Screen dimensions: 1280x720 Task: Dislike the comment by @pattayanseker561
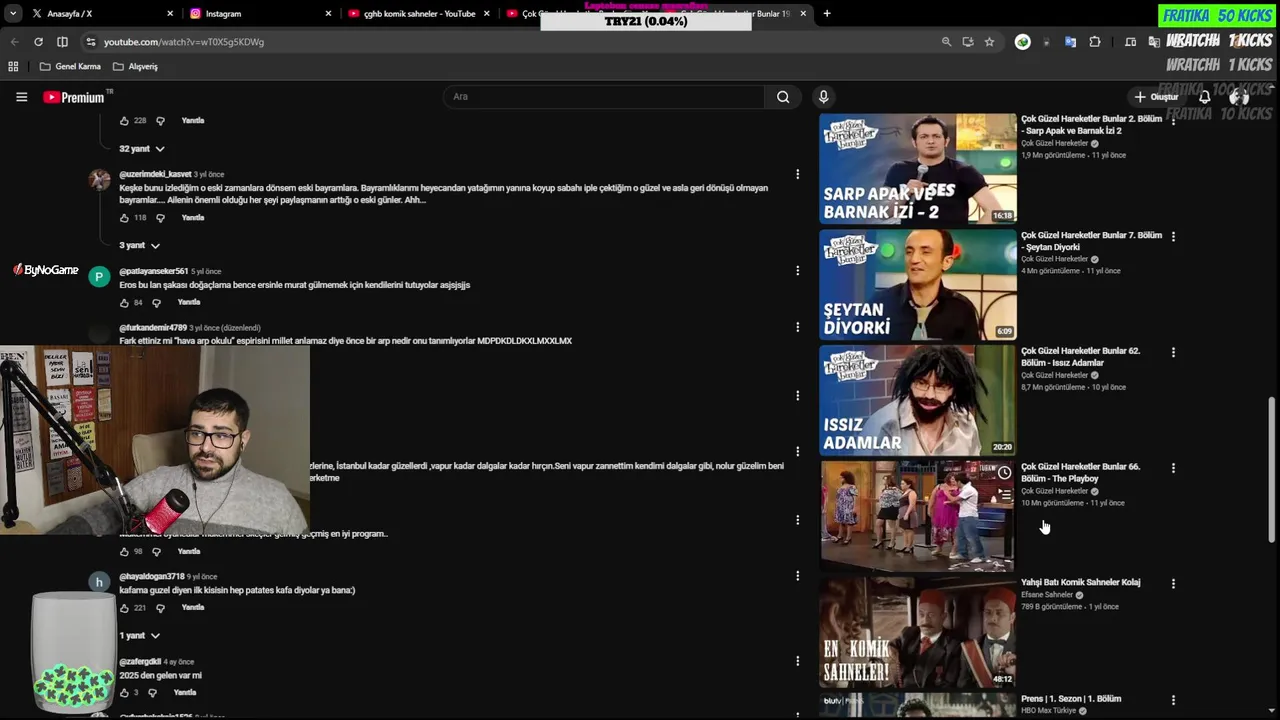tap(156, 303)
